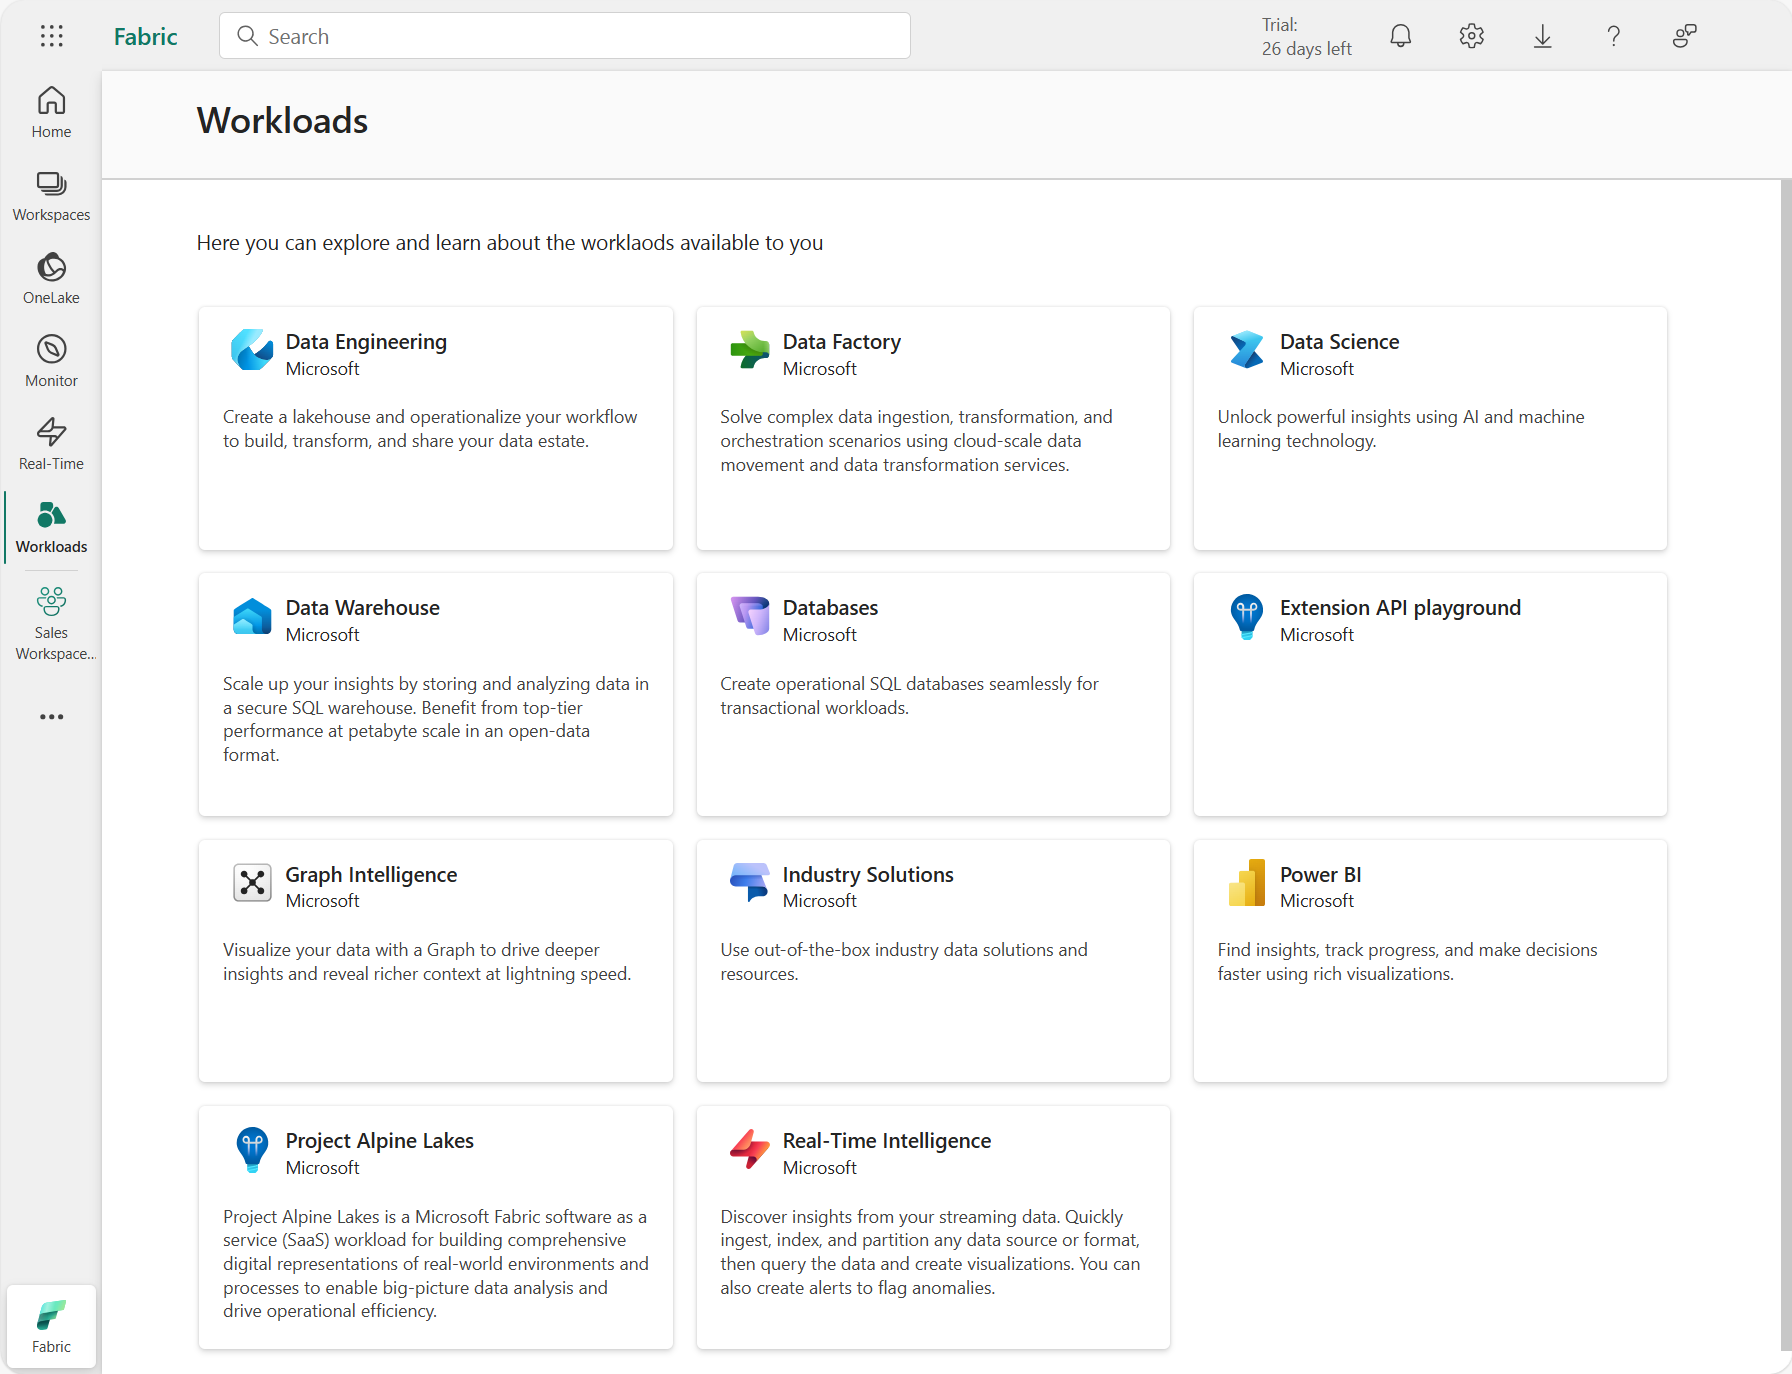
Task: Open OneLake from the sidebar
Action: [51, 279]
